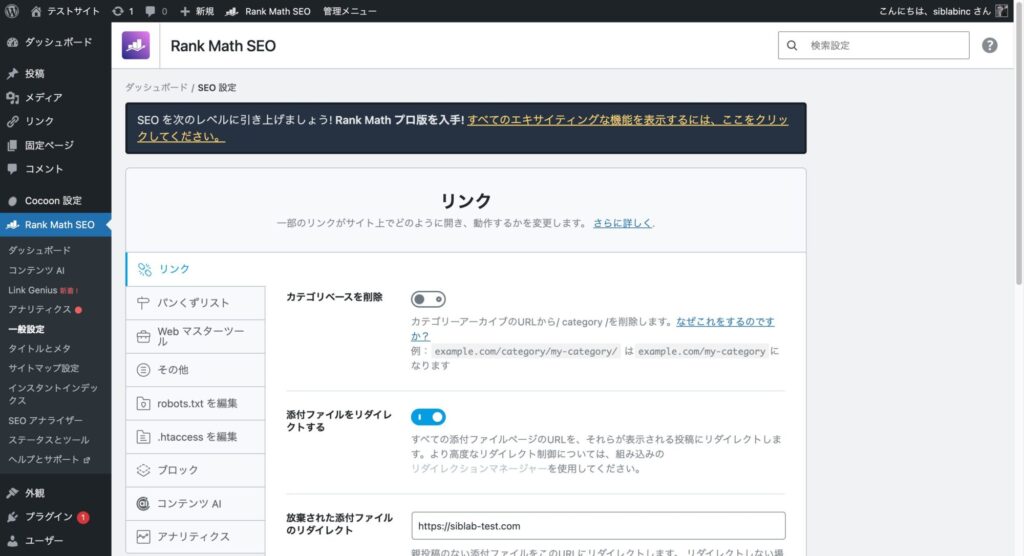Toggle 添付ファイルをリダイレクトする switch off
The image size is (1024, 556).
pyautogui.click(x=428, y=416)
